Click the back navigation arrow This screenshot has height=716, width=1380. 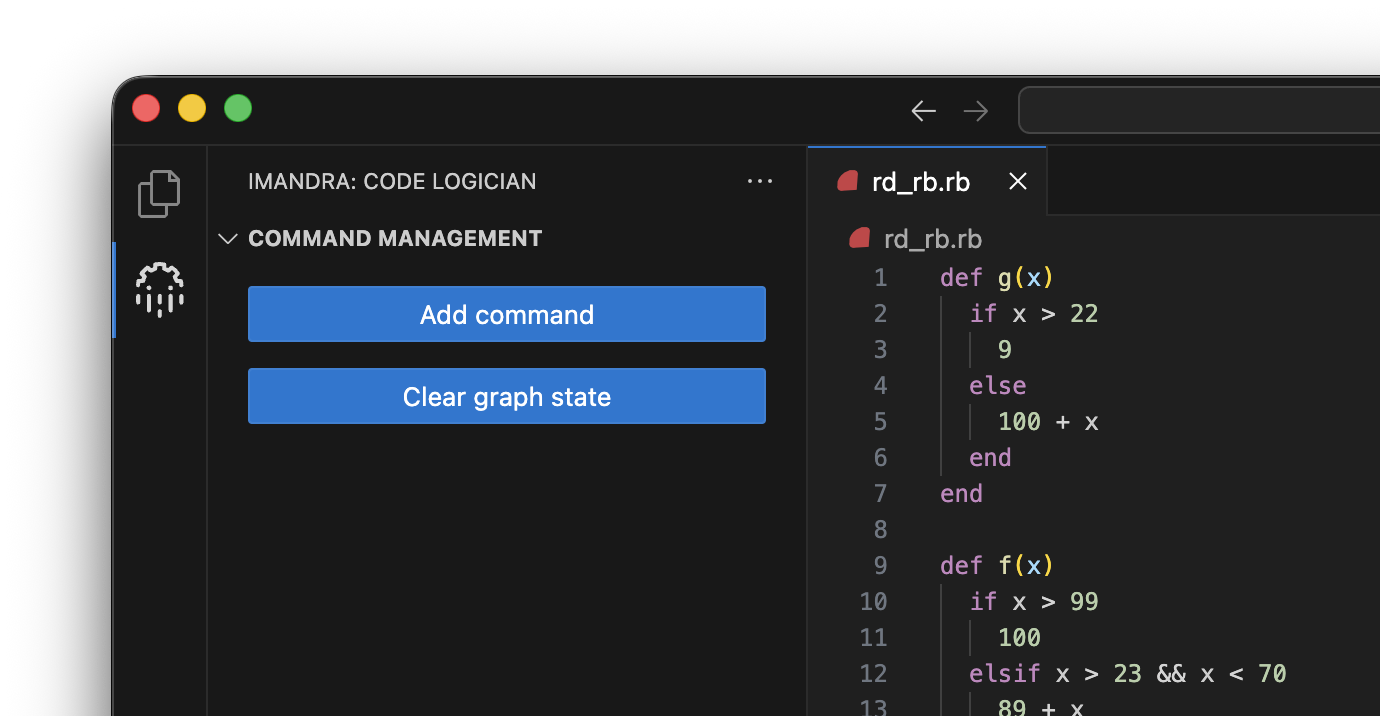click(x=922, y=110)
